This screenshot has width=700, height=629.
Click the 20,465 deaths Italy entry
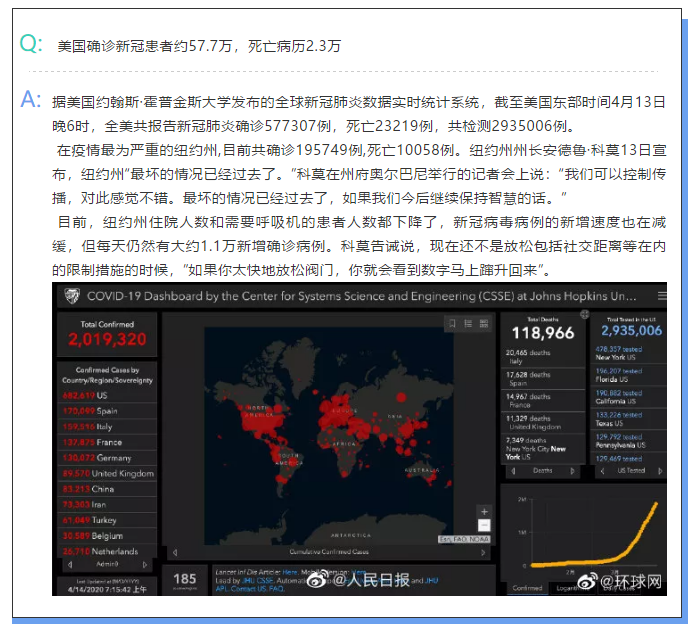pyautogui.click(x=543, y=357)
